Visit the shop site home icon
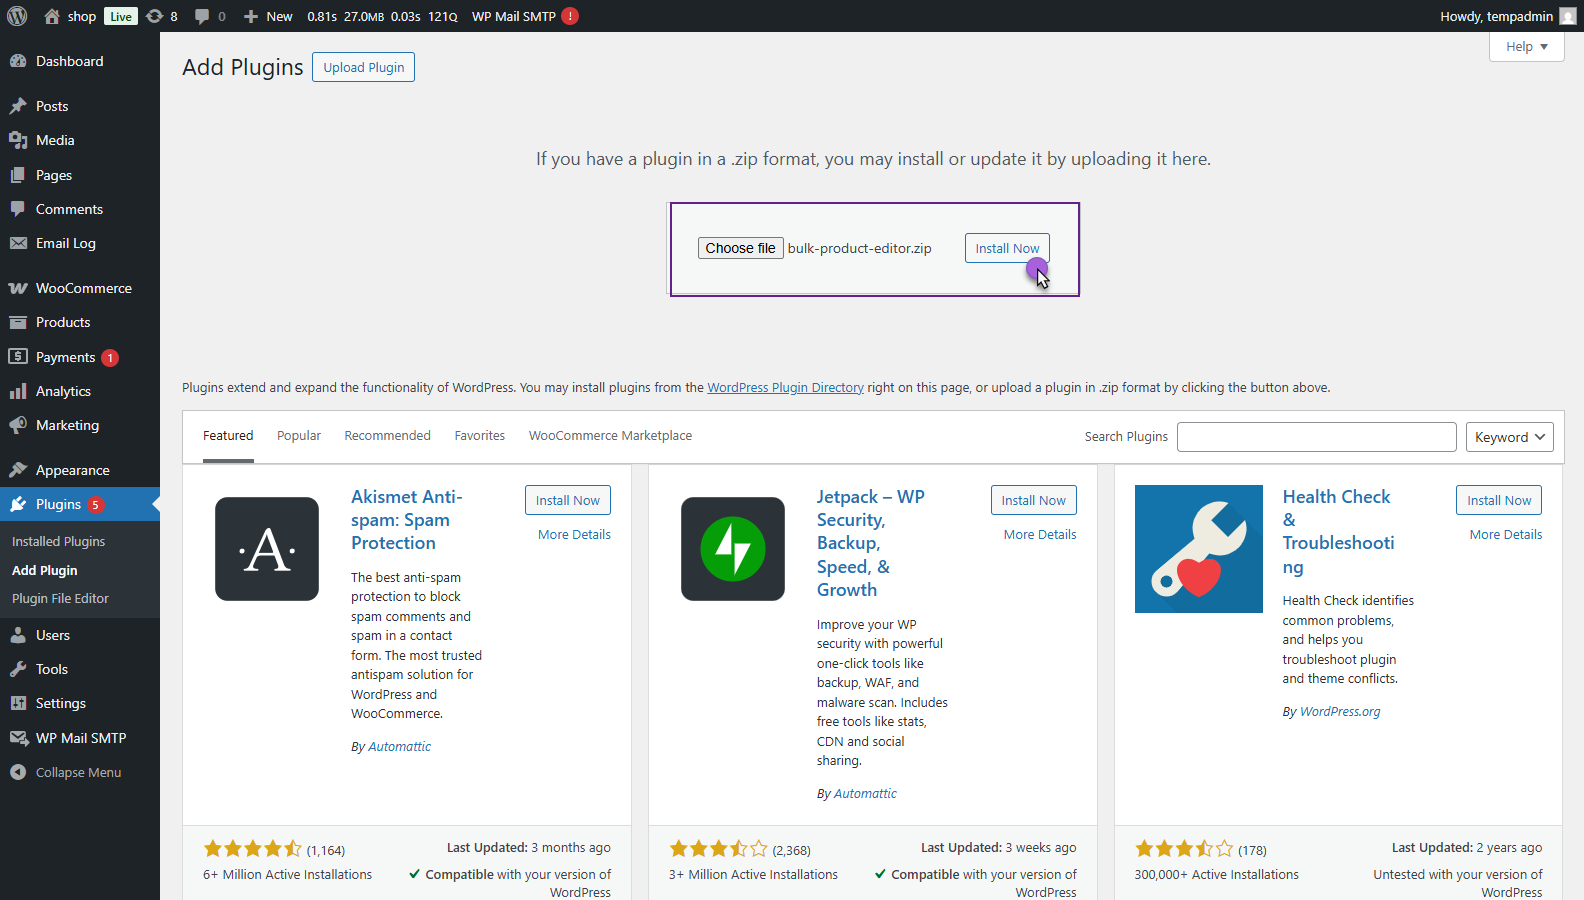 click(52, 16)
